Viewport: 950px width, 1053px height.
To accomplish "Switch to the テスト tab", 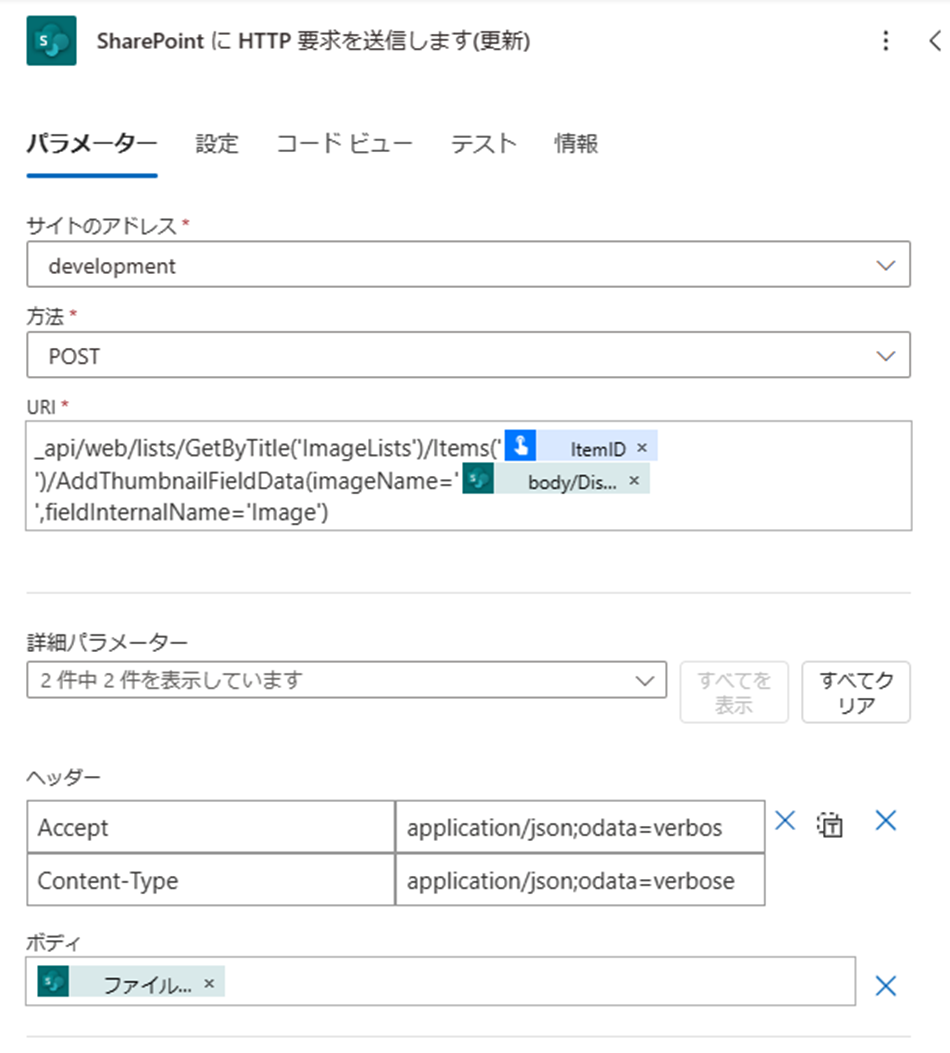I will (x=483, y=144).
